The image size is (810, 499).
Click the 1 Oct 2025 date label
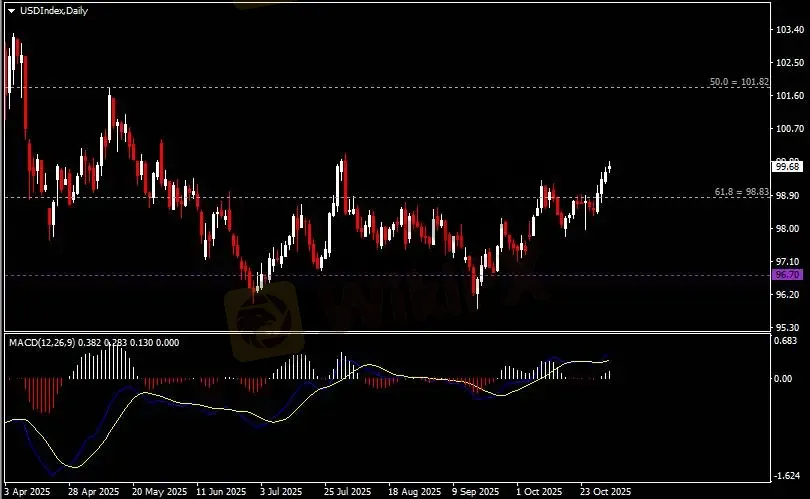pos(539,491)
